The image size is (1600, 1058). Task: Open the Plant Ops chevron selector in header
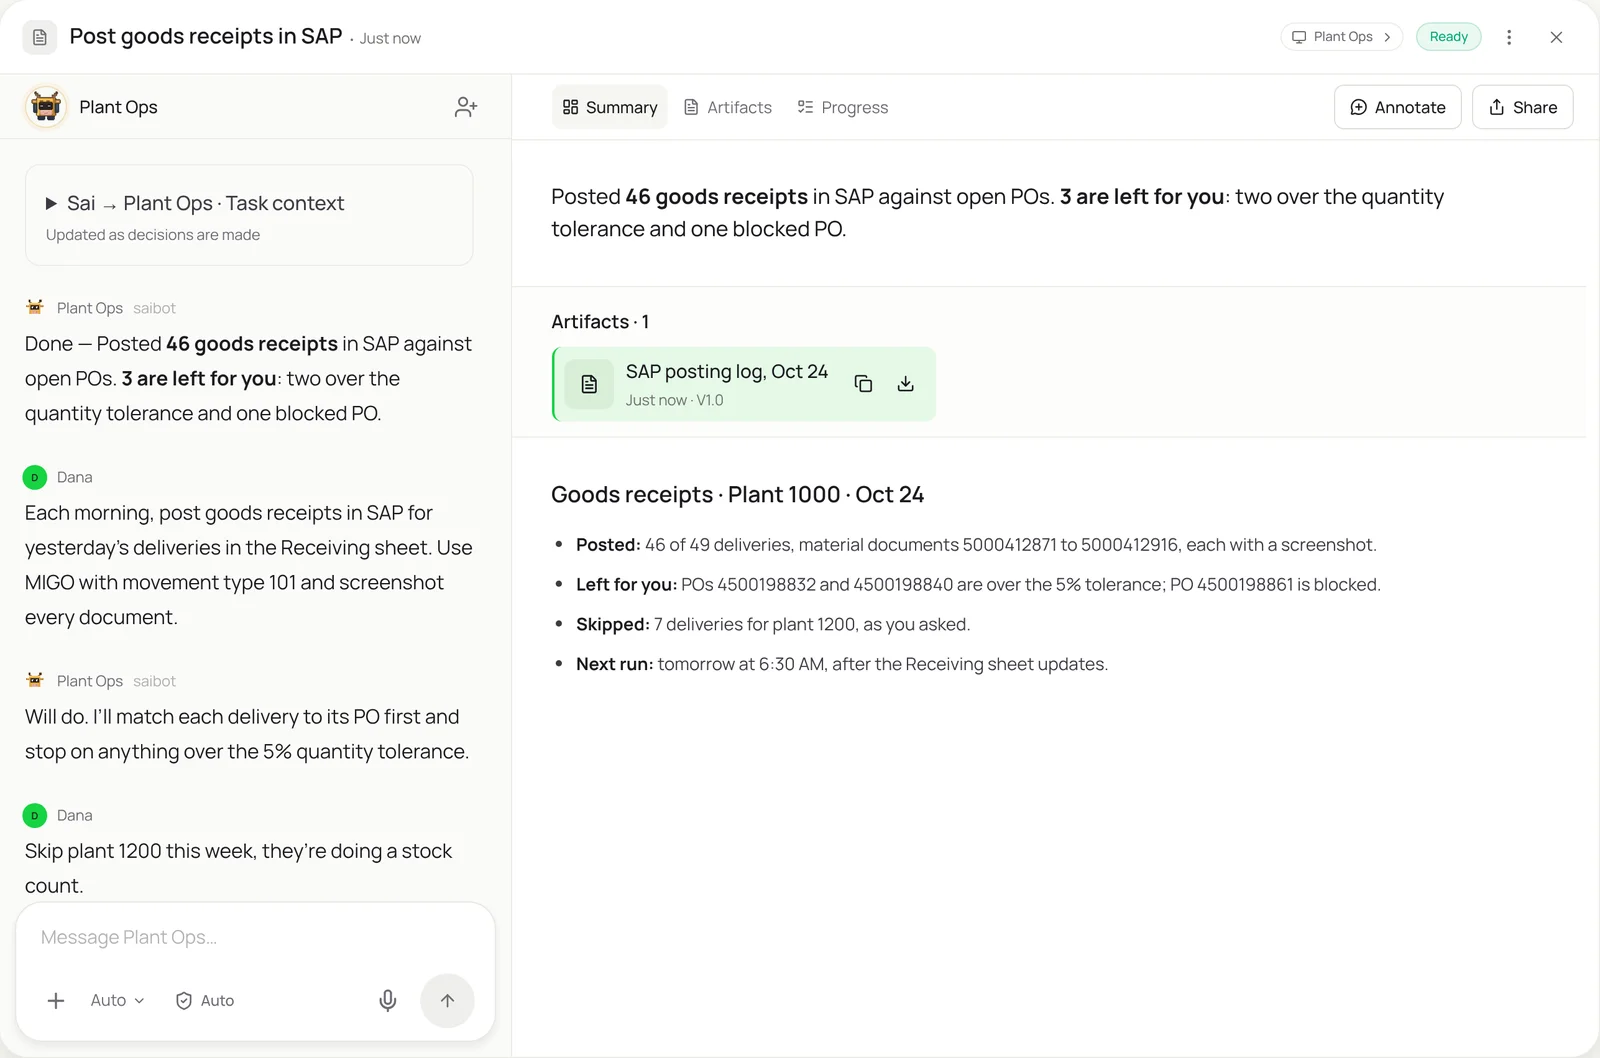pos(1342,37)
